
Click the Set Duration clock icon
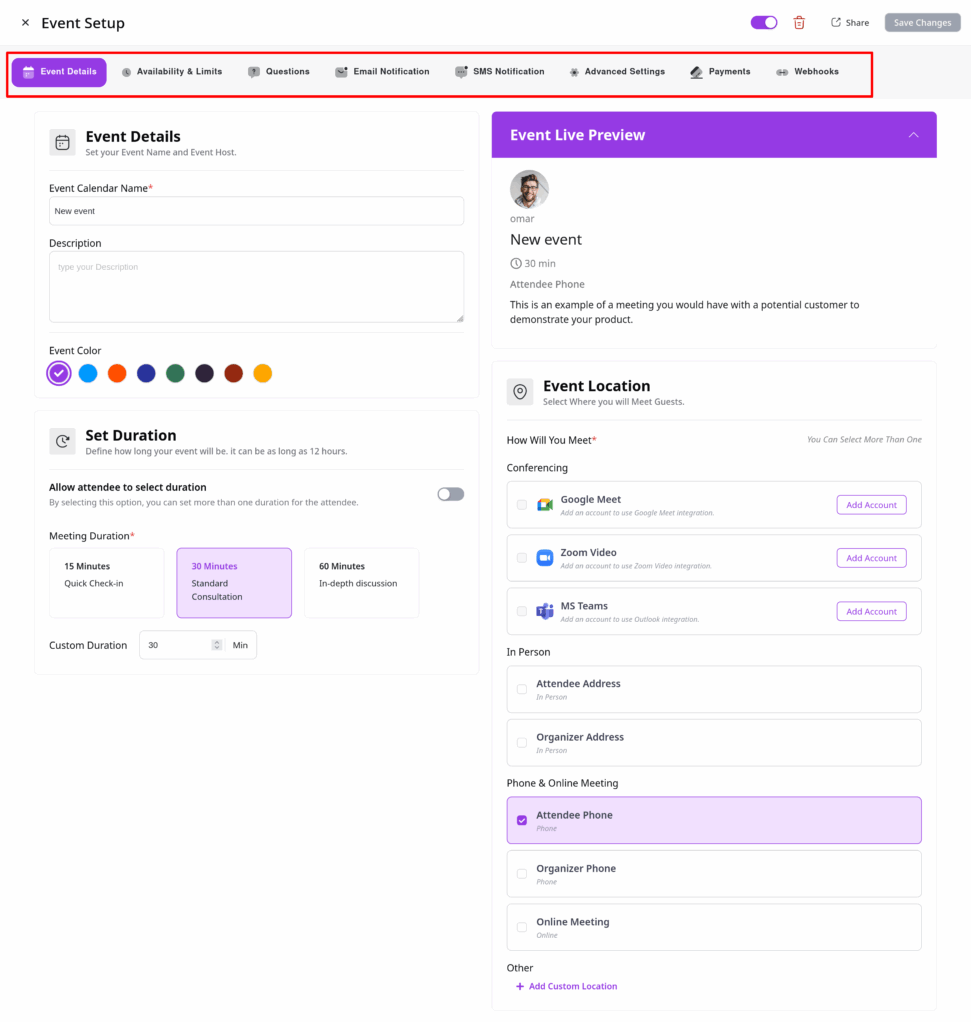[x=62, y=441]
